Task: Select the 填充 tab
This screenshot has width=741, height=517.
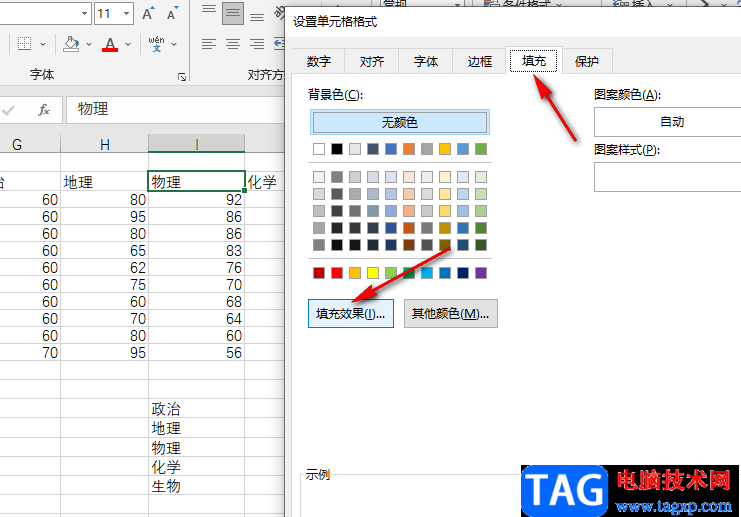Action: (x=534, y=60)
